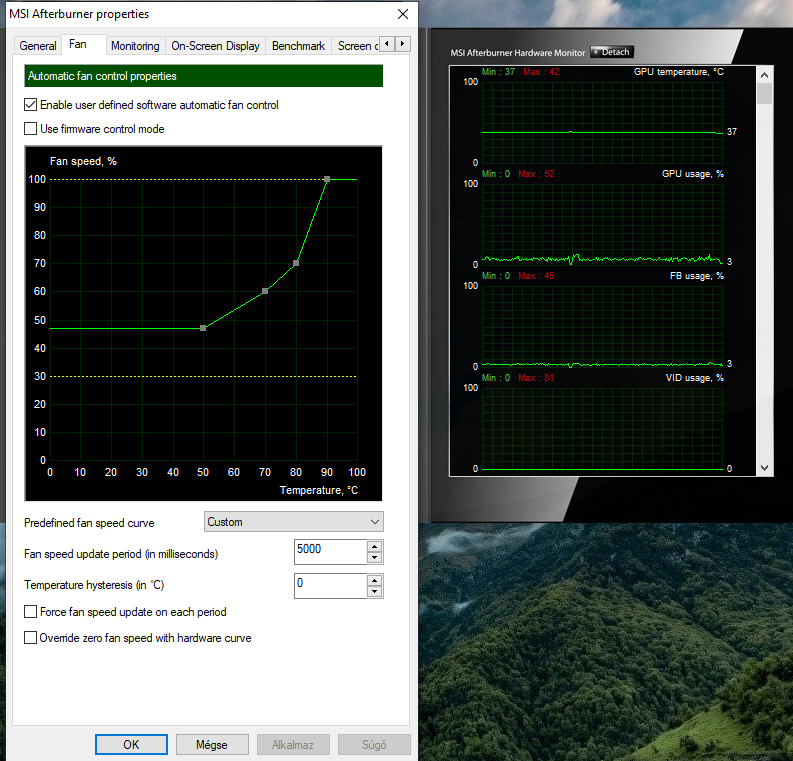Click the OK button
The image size is (793, 761).
131,744
